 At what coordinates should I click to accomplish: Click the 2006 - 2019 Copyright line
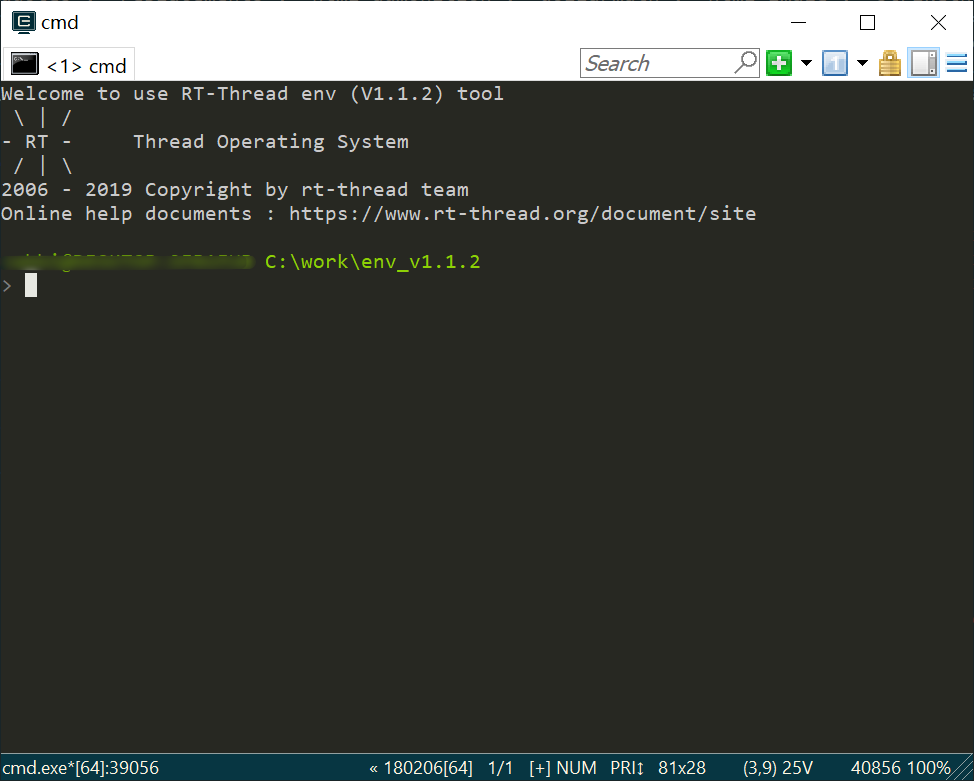point(235,190)
